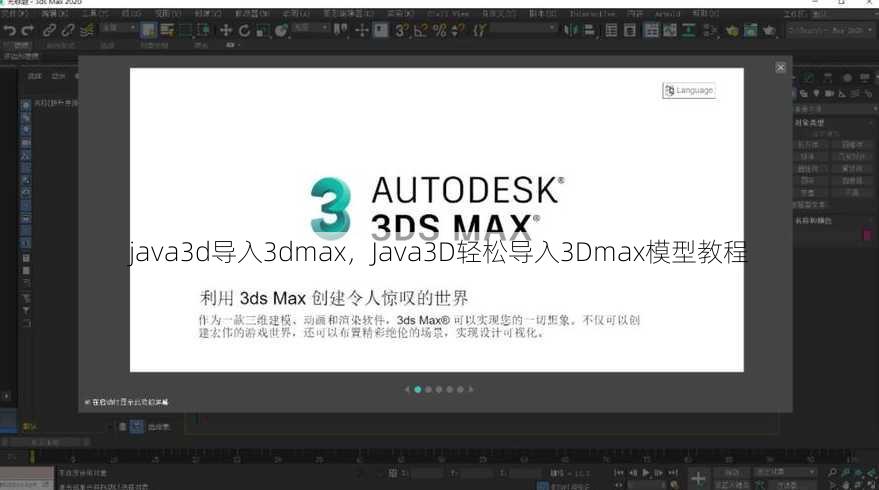This screenshot has height=490, width=879.
Task: Choose Rectangular Selection Region icon
Action: 185,30
